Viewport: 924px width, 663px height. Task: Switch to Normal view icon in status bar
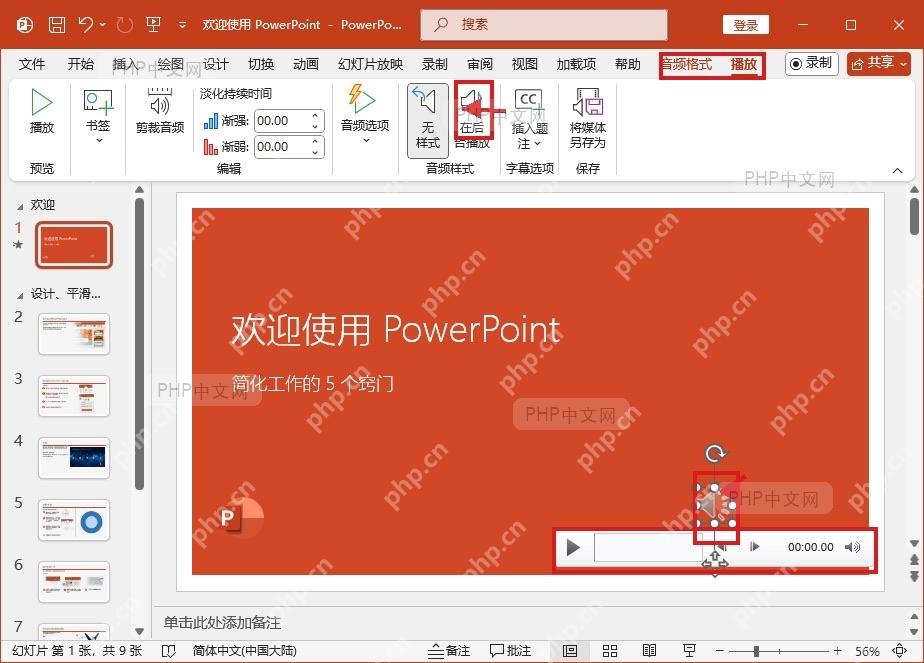point(570,651)
